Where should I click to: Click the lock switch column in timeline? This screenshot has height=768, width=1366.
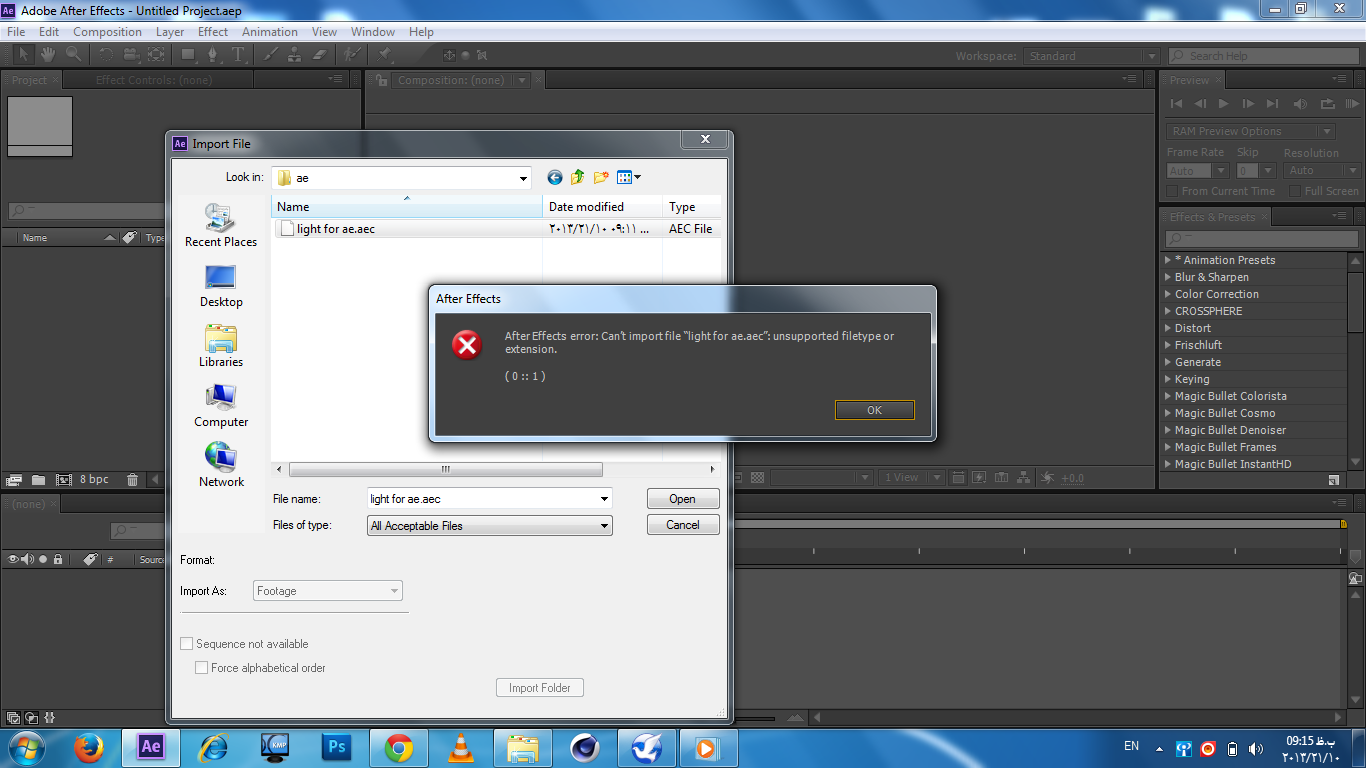pos(58,560)
